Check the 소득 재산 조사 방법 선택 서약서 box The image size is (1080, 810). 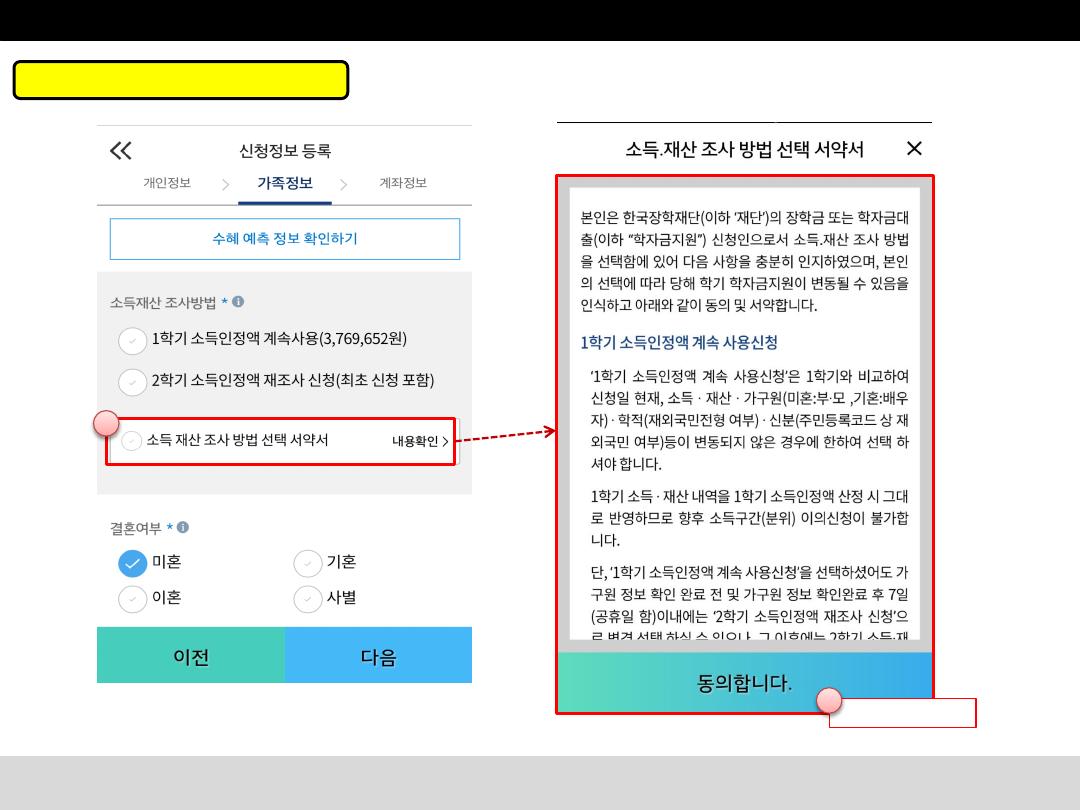click(132, 441)
